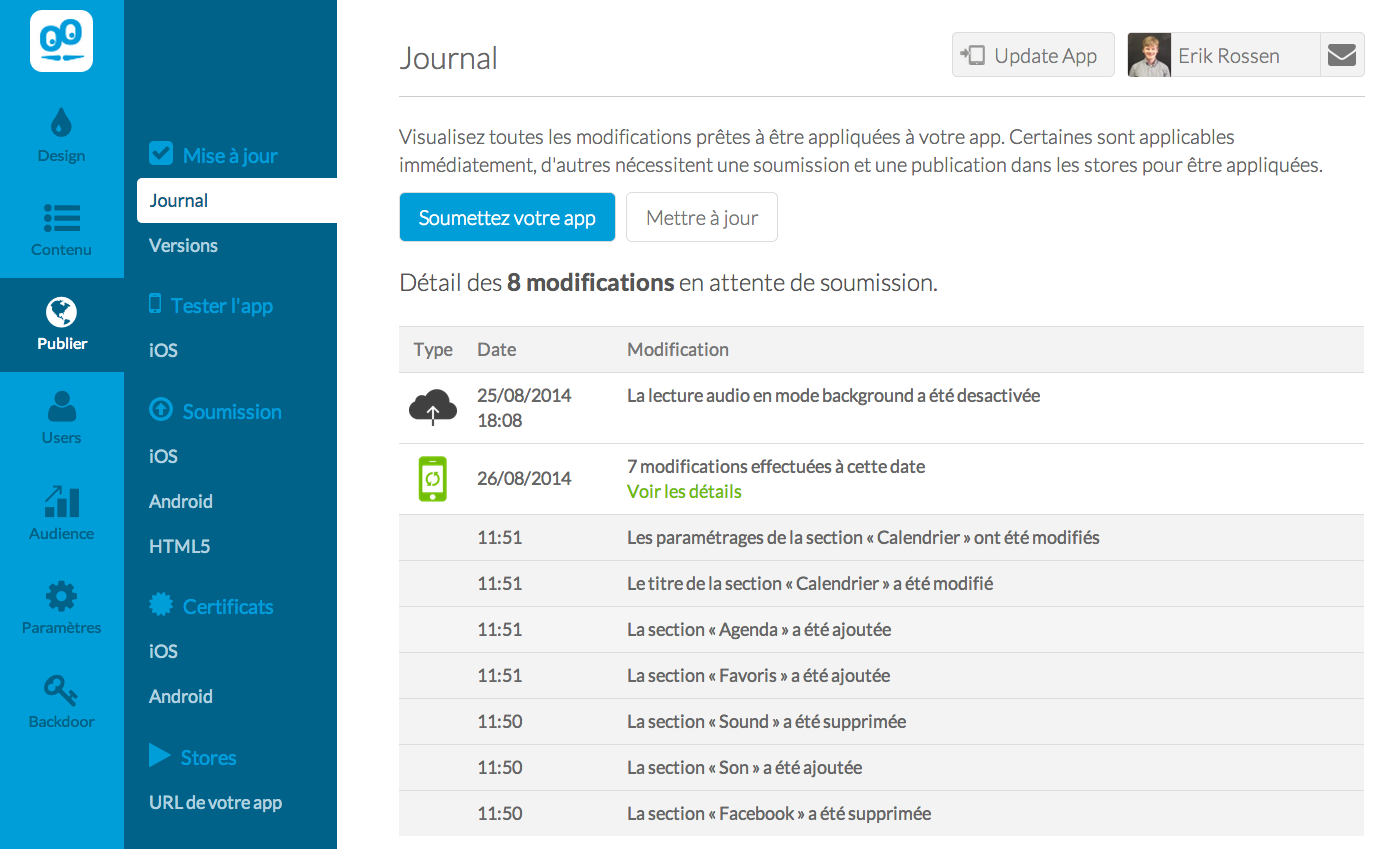Click the green phone refresh icon
Viewport: 1395px width, 849px height.
tap(432, 479)
